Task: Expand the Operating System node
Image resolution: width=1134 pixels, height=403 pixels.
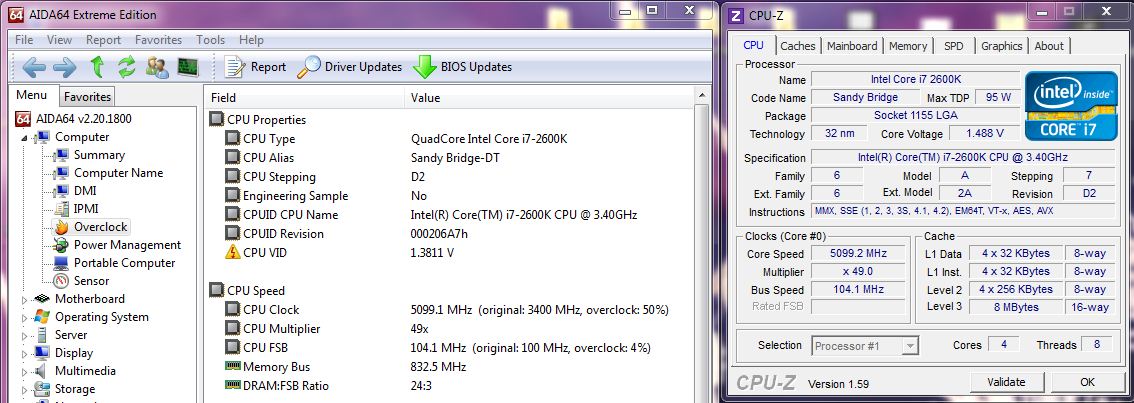Action: tap(25, 318)
